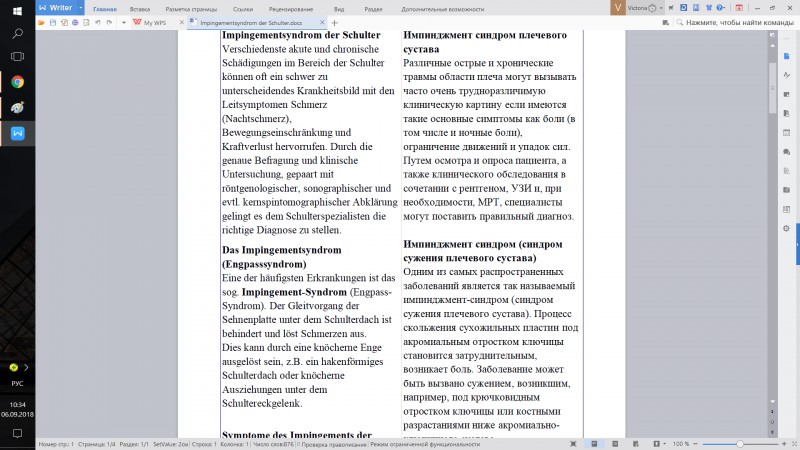This screenshot has height=450, width=800.
Task: Switch to the Главная ribbon tab
Action: pyautogui.click(x=105, y=9)
